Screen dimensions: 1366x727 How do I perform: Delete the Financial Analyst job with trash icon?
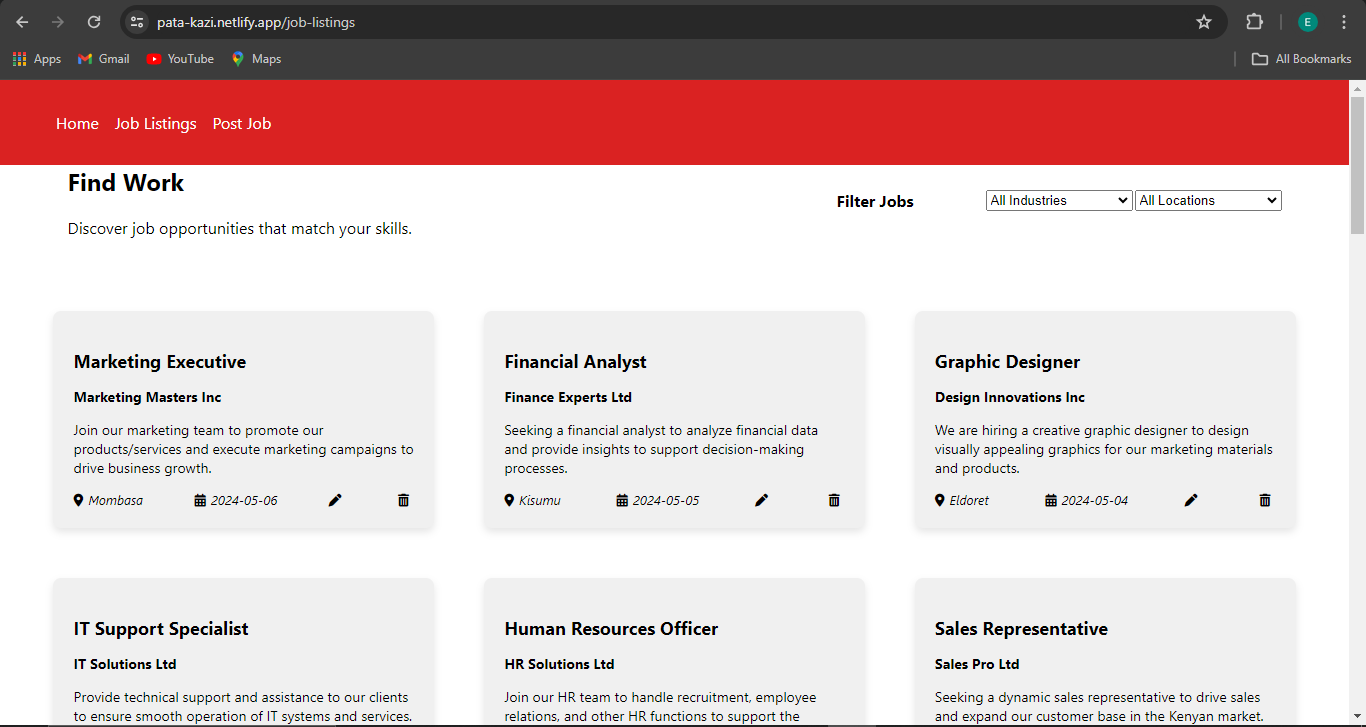[x=834, y=500]
